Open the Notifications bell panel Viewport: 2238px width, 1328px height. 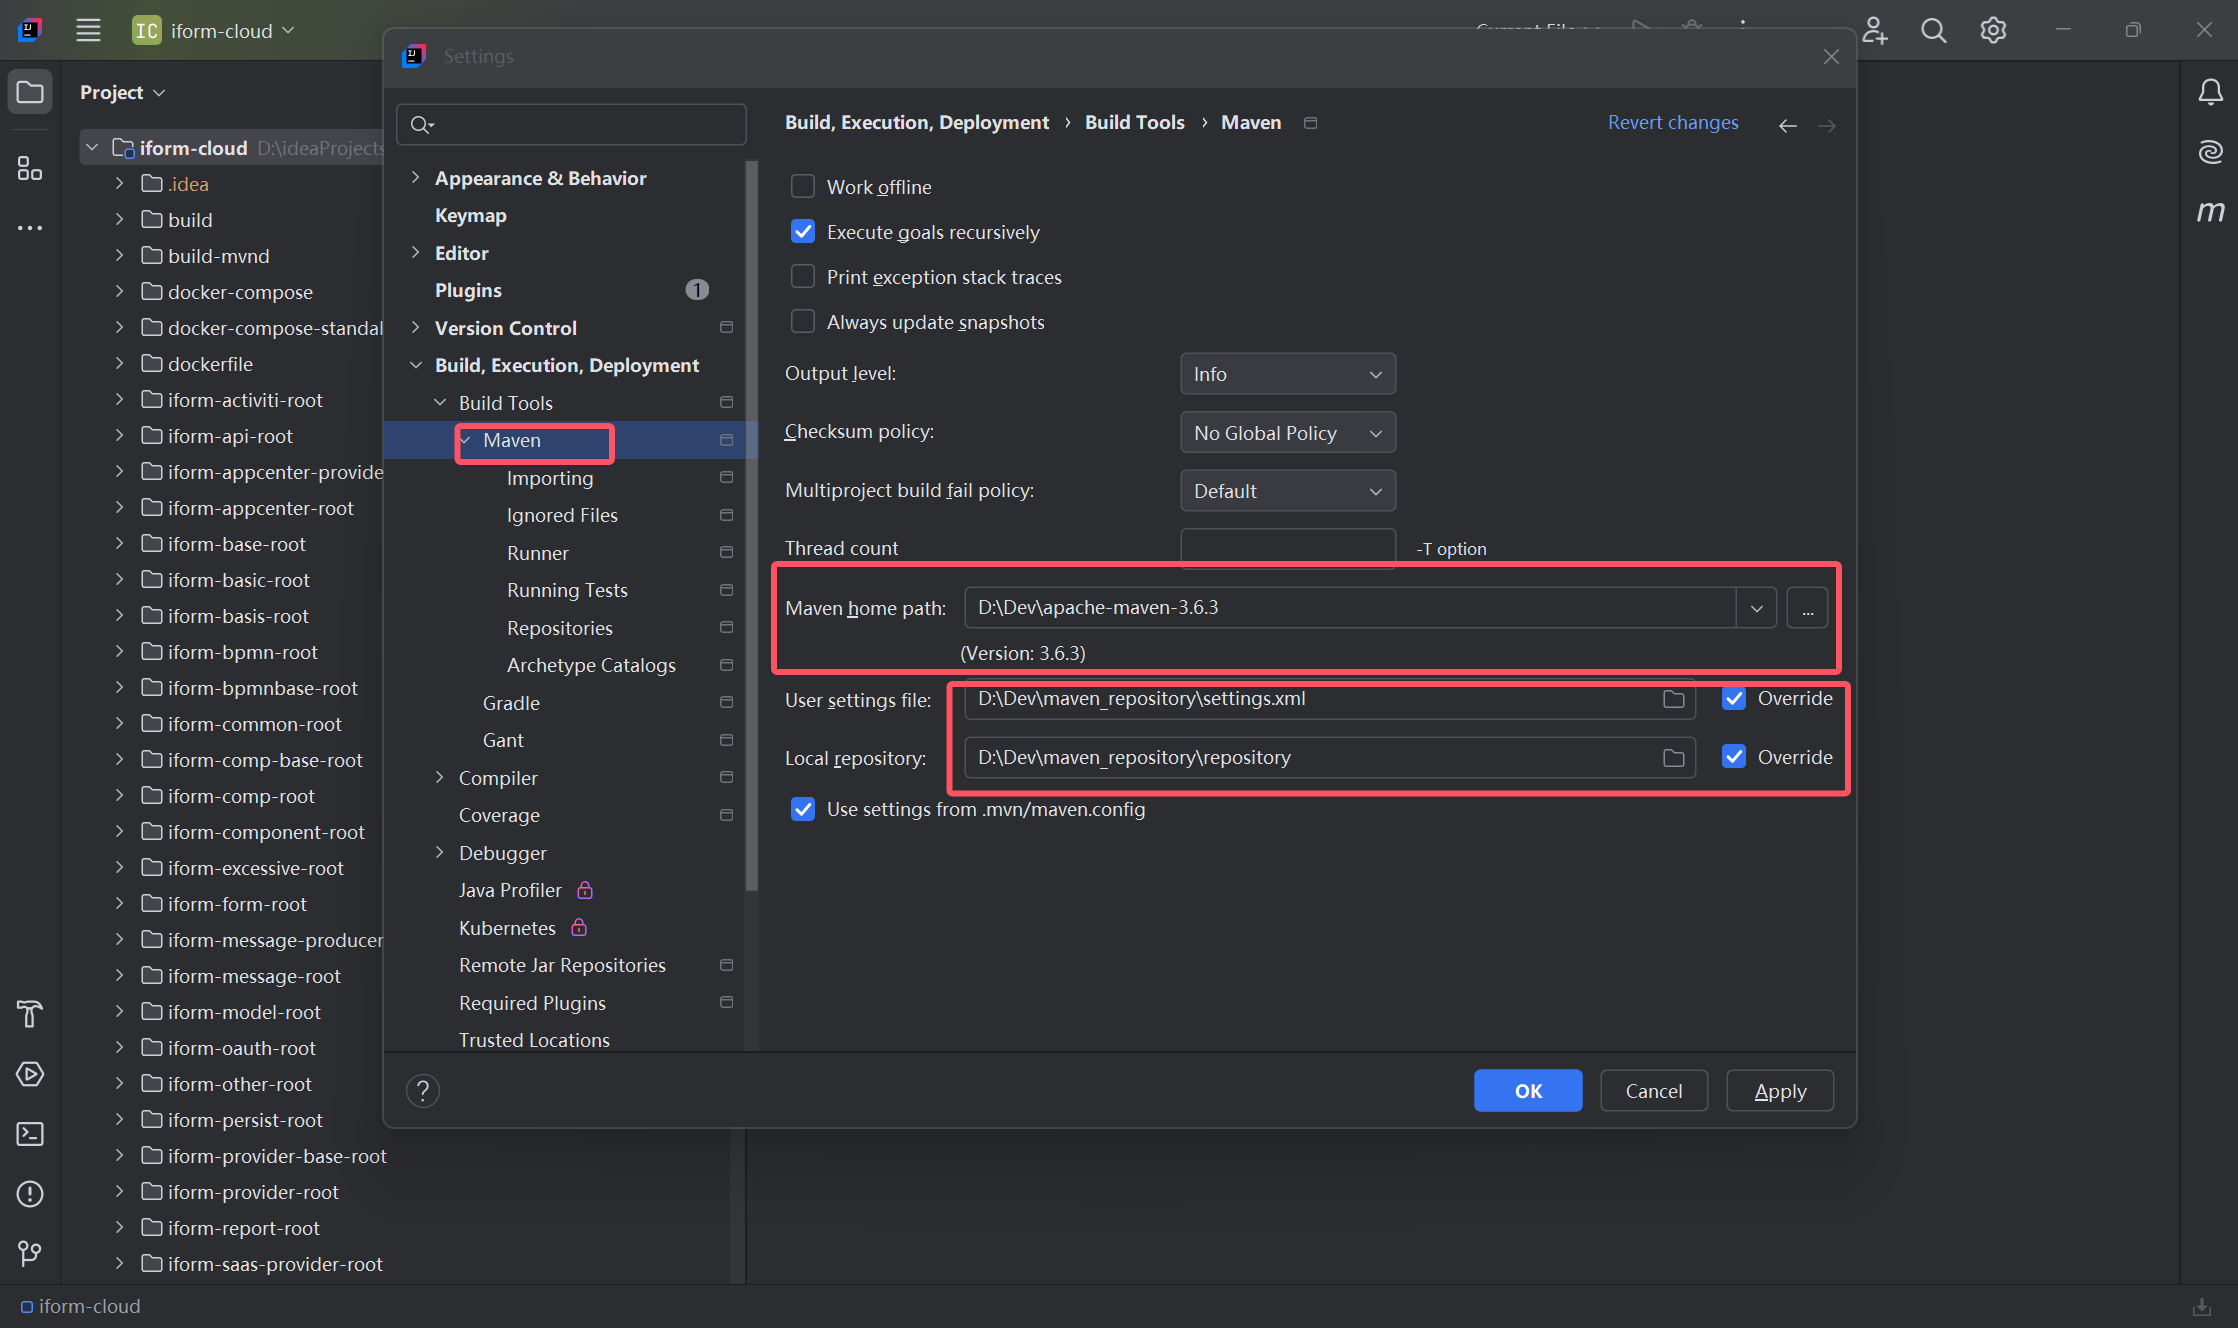coord(2210,93)
